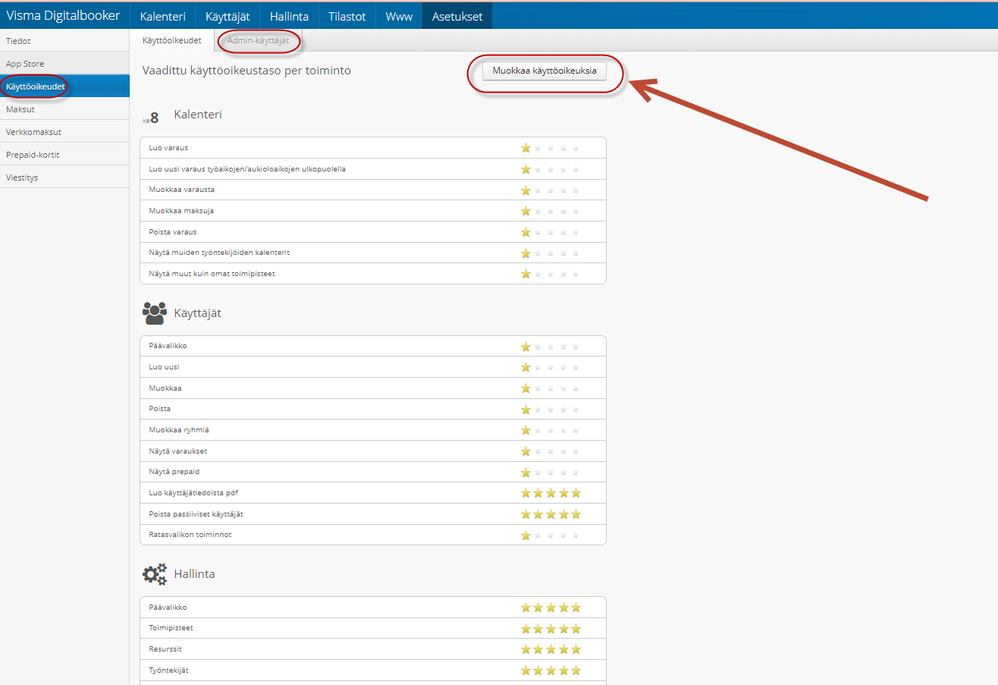
Task: Click the "Muokkaa varausta" row label
Action: 181,190
